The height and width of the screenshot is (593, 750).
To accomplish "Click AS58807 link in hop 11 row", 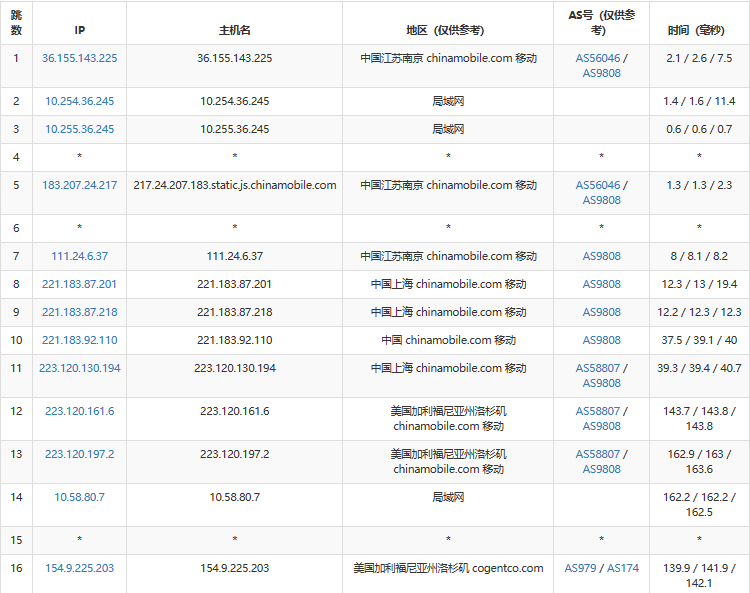I will point(597,368).
